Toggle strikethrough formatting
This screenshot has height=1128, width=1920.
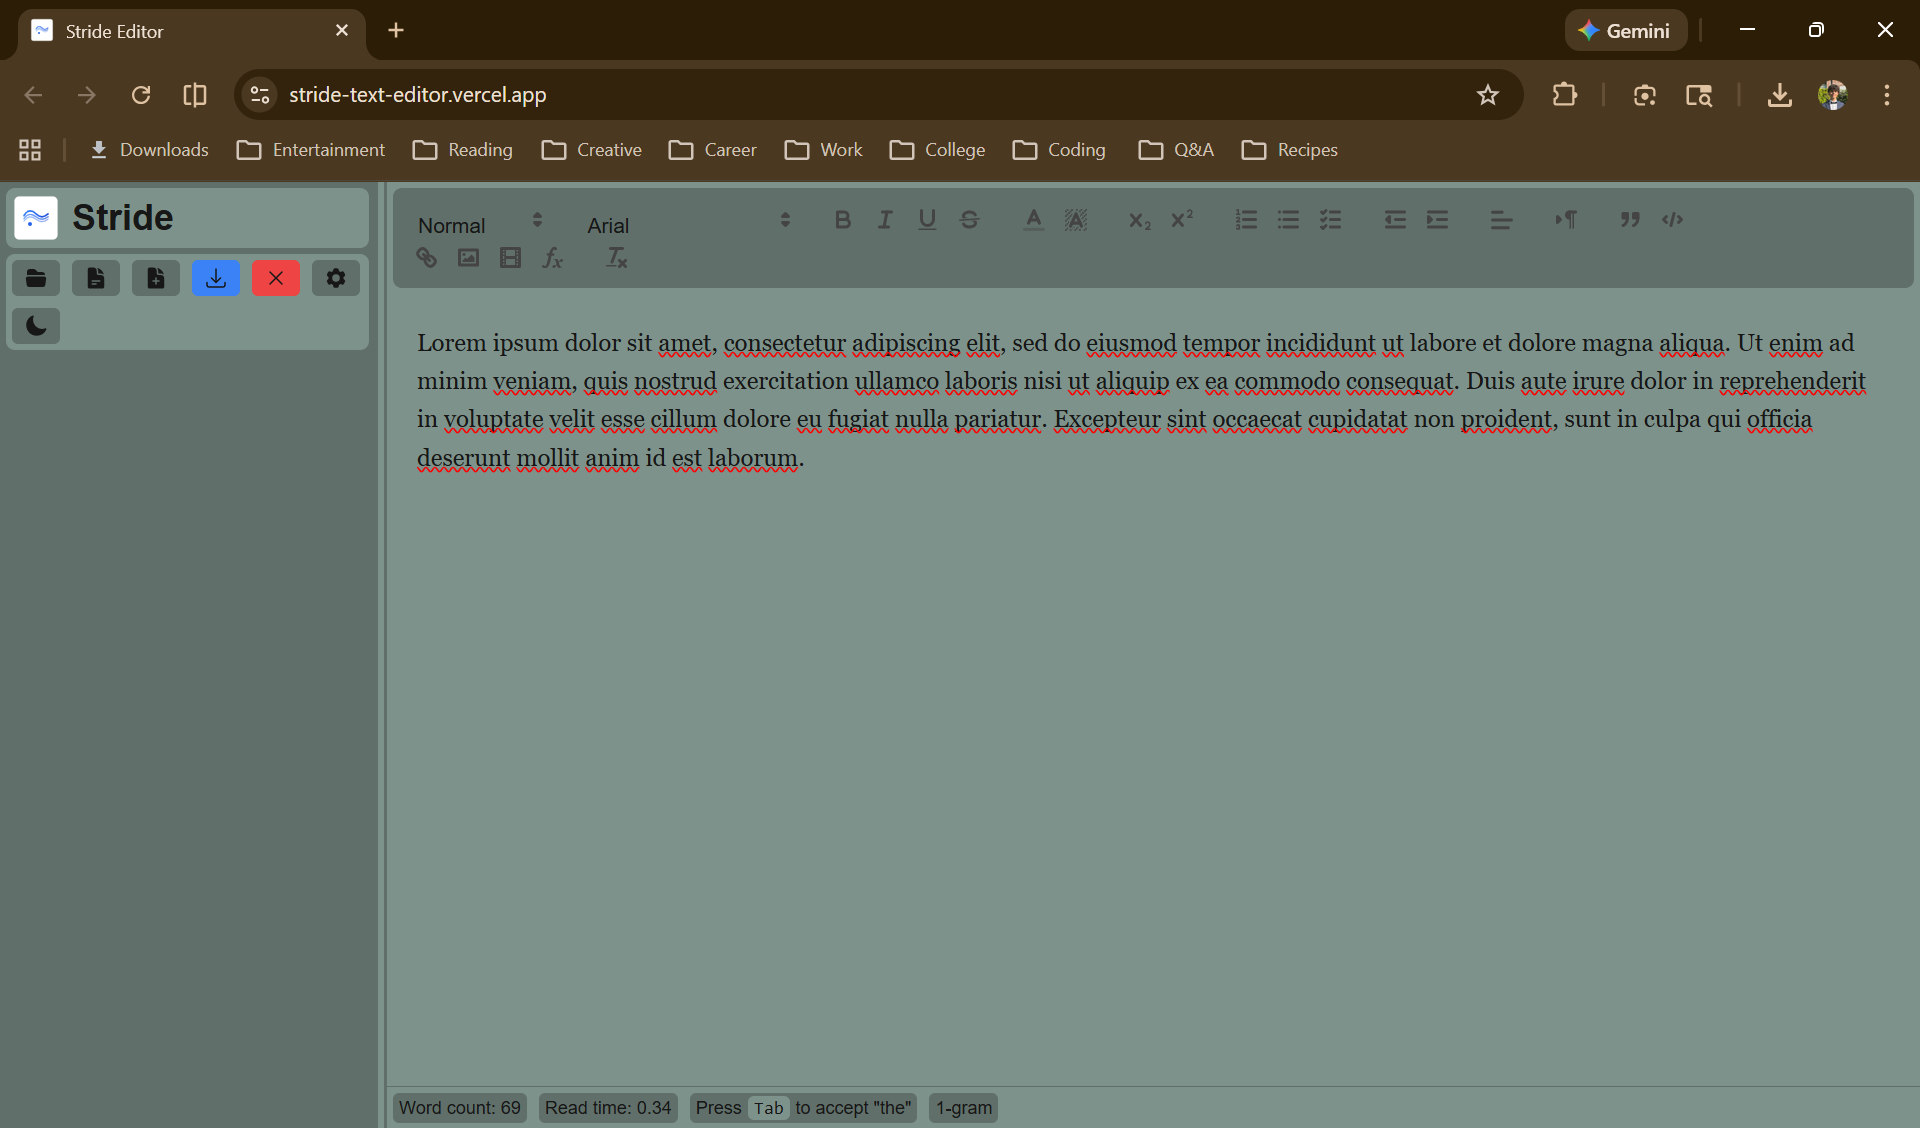(x=969, y=220)
